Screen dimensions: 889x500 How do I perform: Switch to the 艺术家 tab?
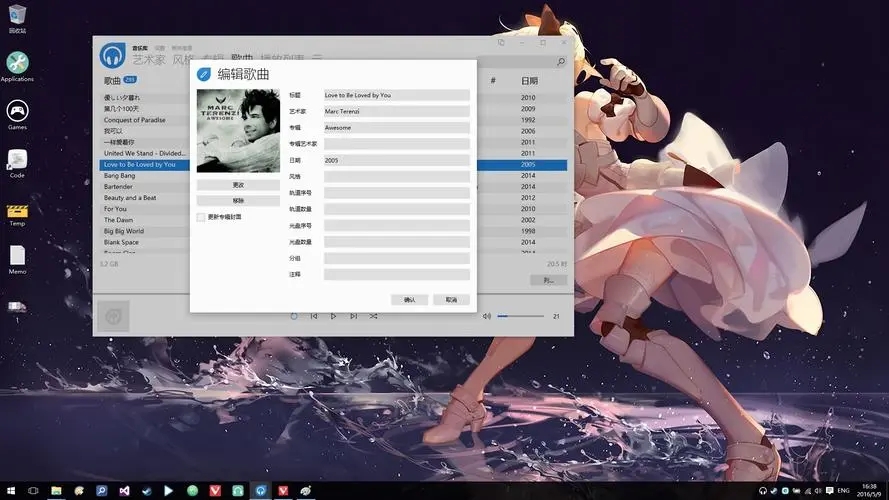point(149,61)
